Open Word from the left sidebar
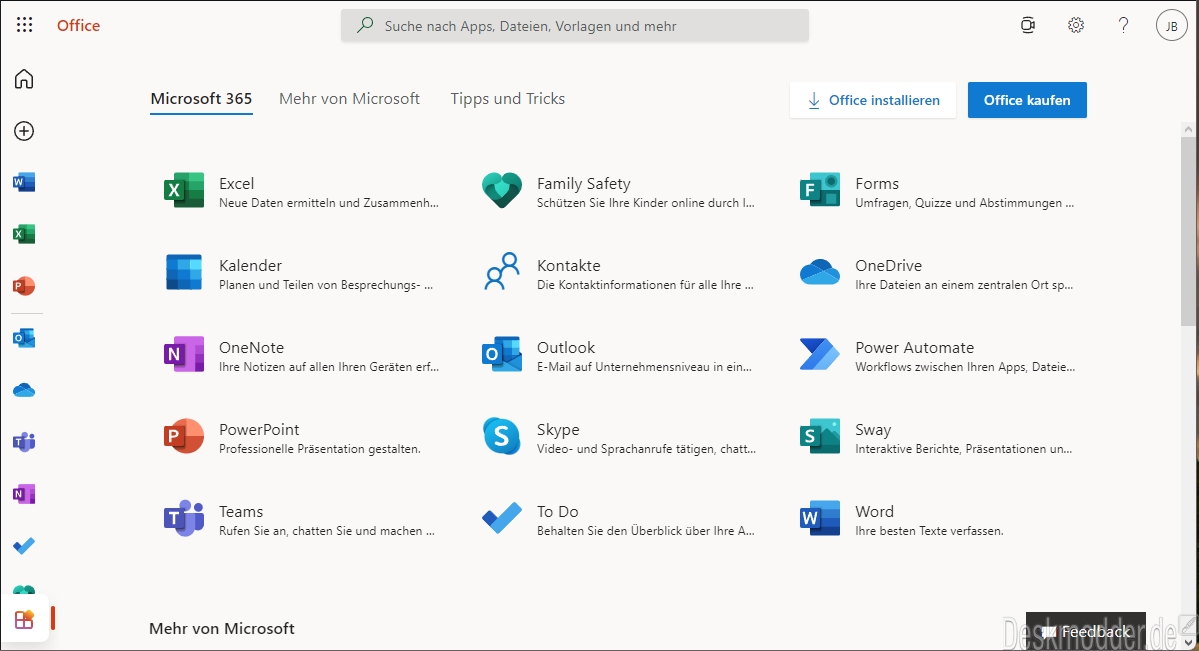 (x=24, y=182)
